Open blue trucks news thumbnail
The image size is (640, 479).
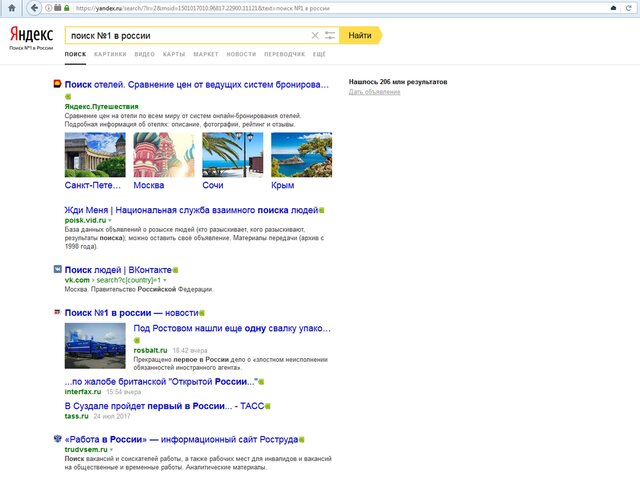95,346
